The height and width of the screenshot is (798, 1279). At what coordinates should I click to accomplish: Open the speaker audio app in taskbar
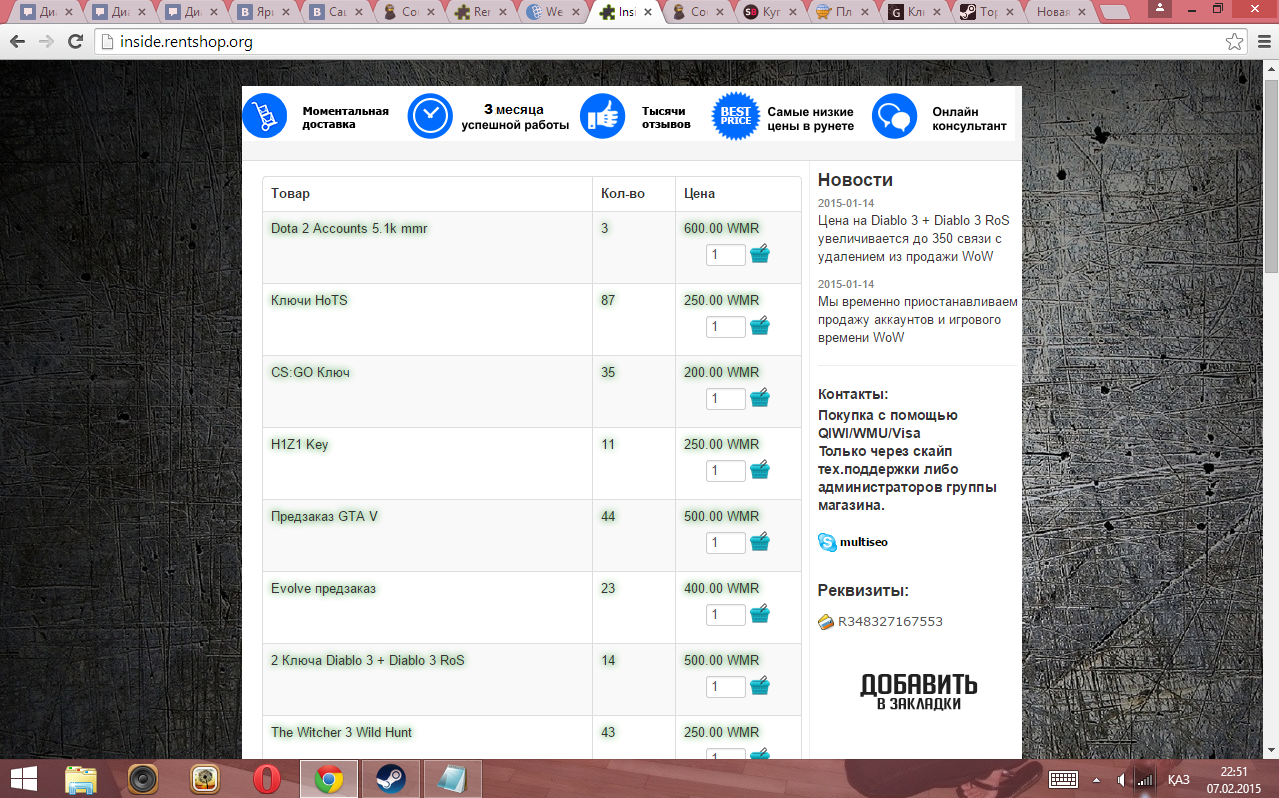[x=143, y=779]
